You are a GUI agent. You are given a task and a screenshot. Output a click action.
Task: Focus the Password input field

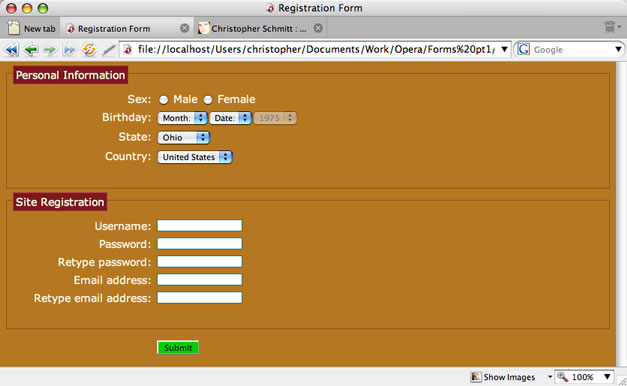click(200, 244)
